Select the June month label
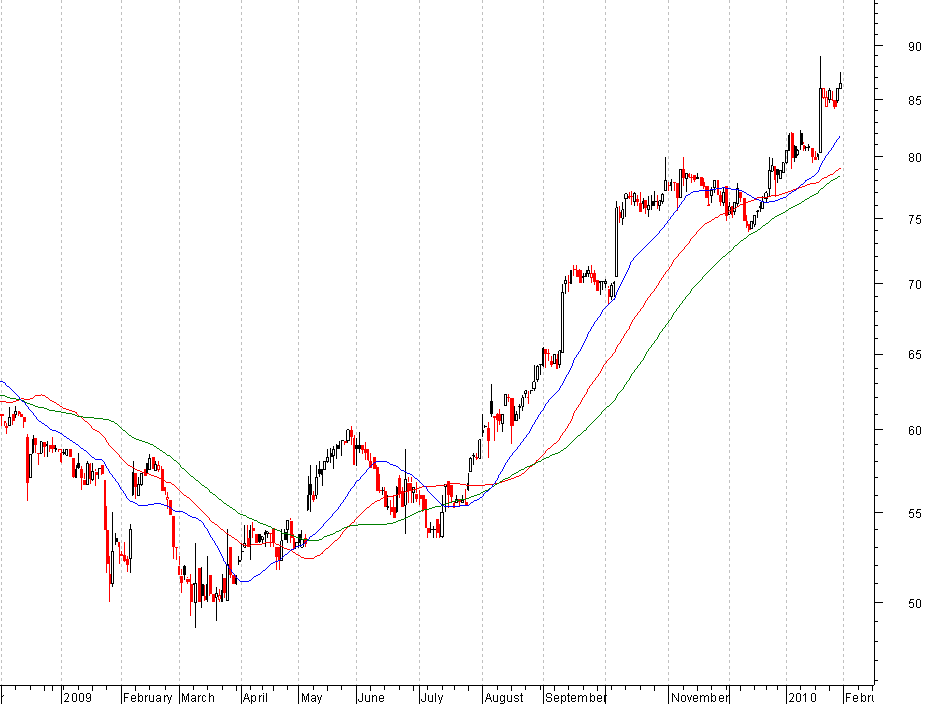The width and height of the screenshot is (925, 704). coord(371,698)
